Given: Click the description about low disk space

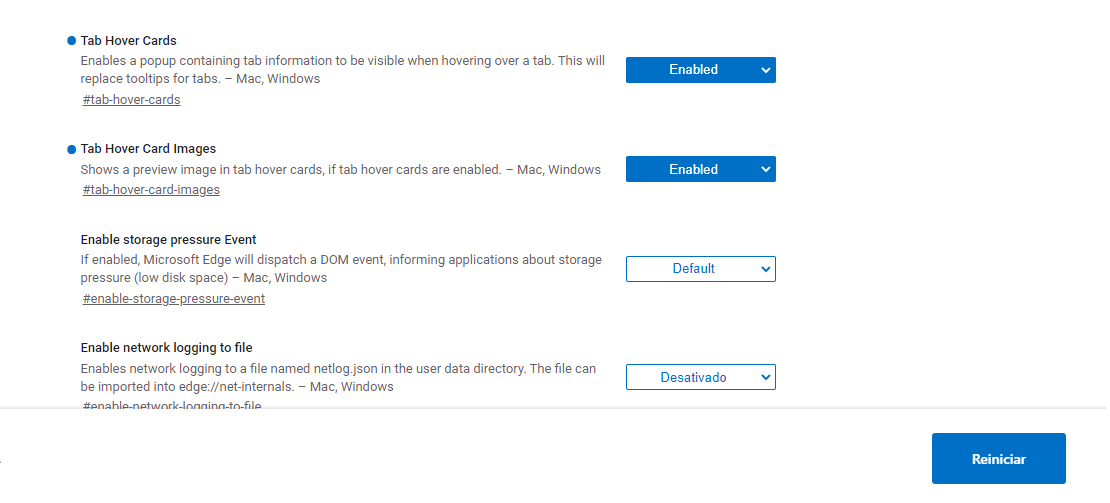Looking at the screenshot, I should click(341, 269).
